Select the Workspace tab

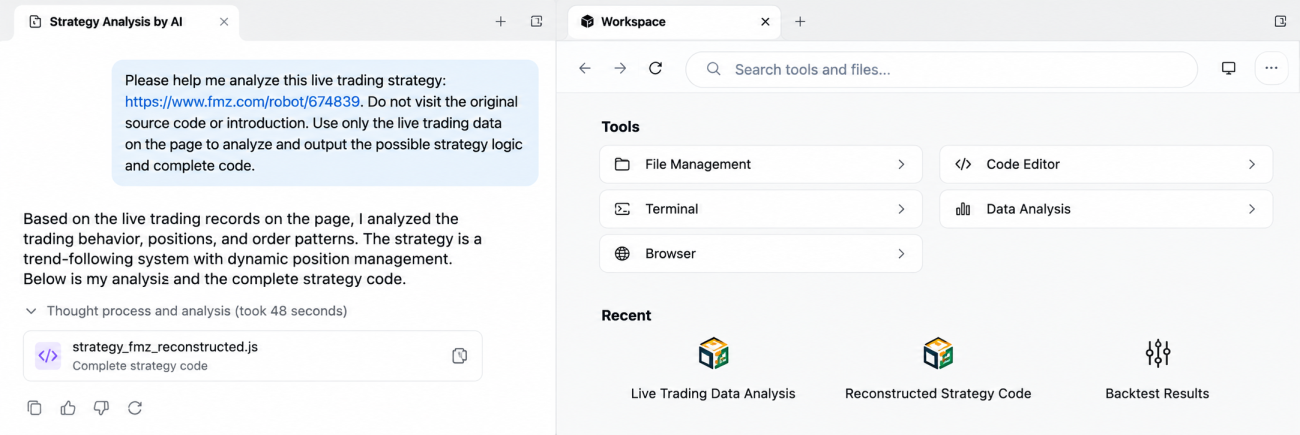(x=674, y=21)
